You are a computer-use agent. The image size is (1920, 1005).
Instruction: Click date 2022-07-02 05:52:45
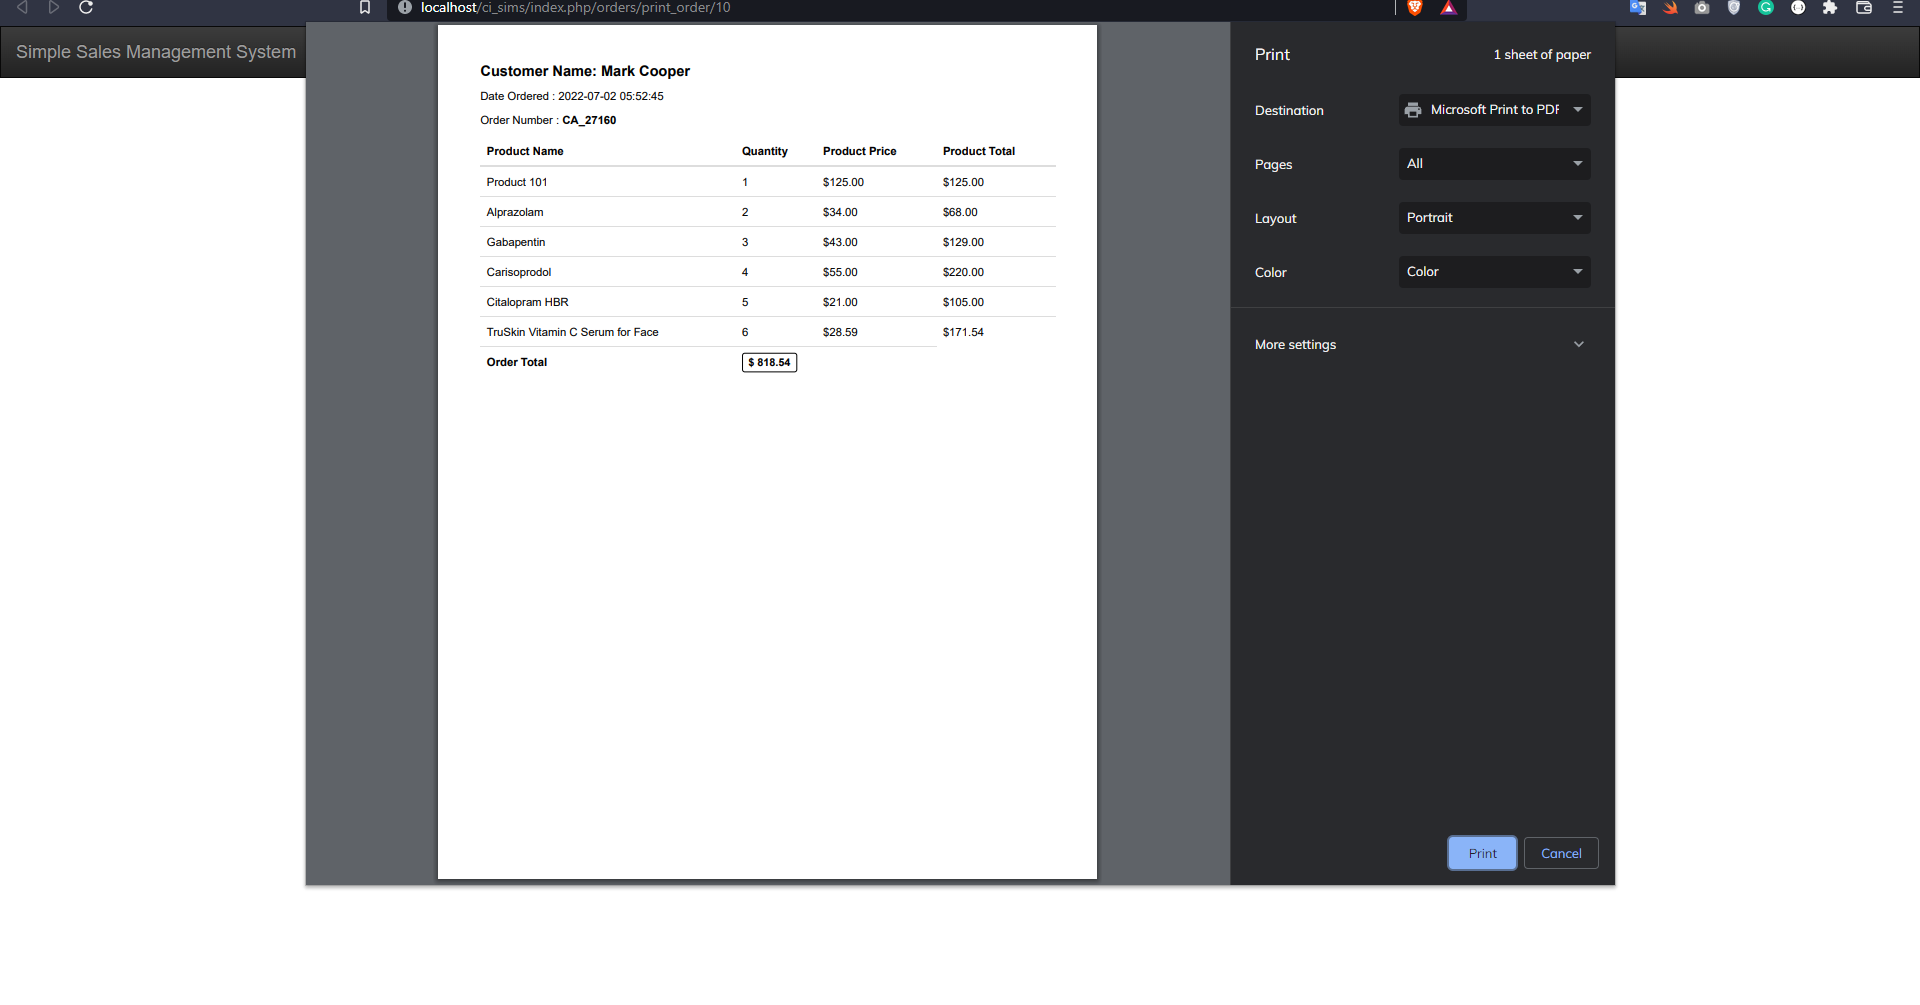coord(611,96)
